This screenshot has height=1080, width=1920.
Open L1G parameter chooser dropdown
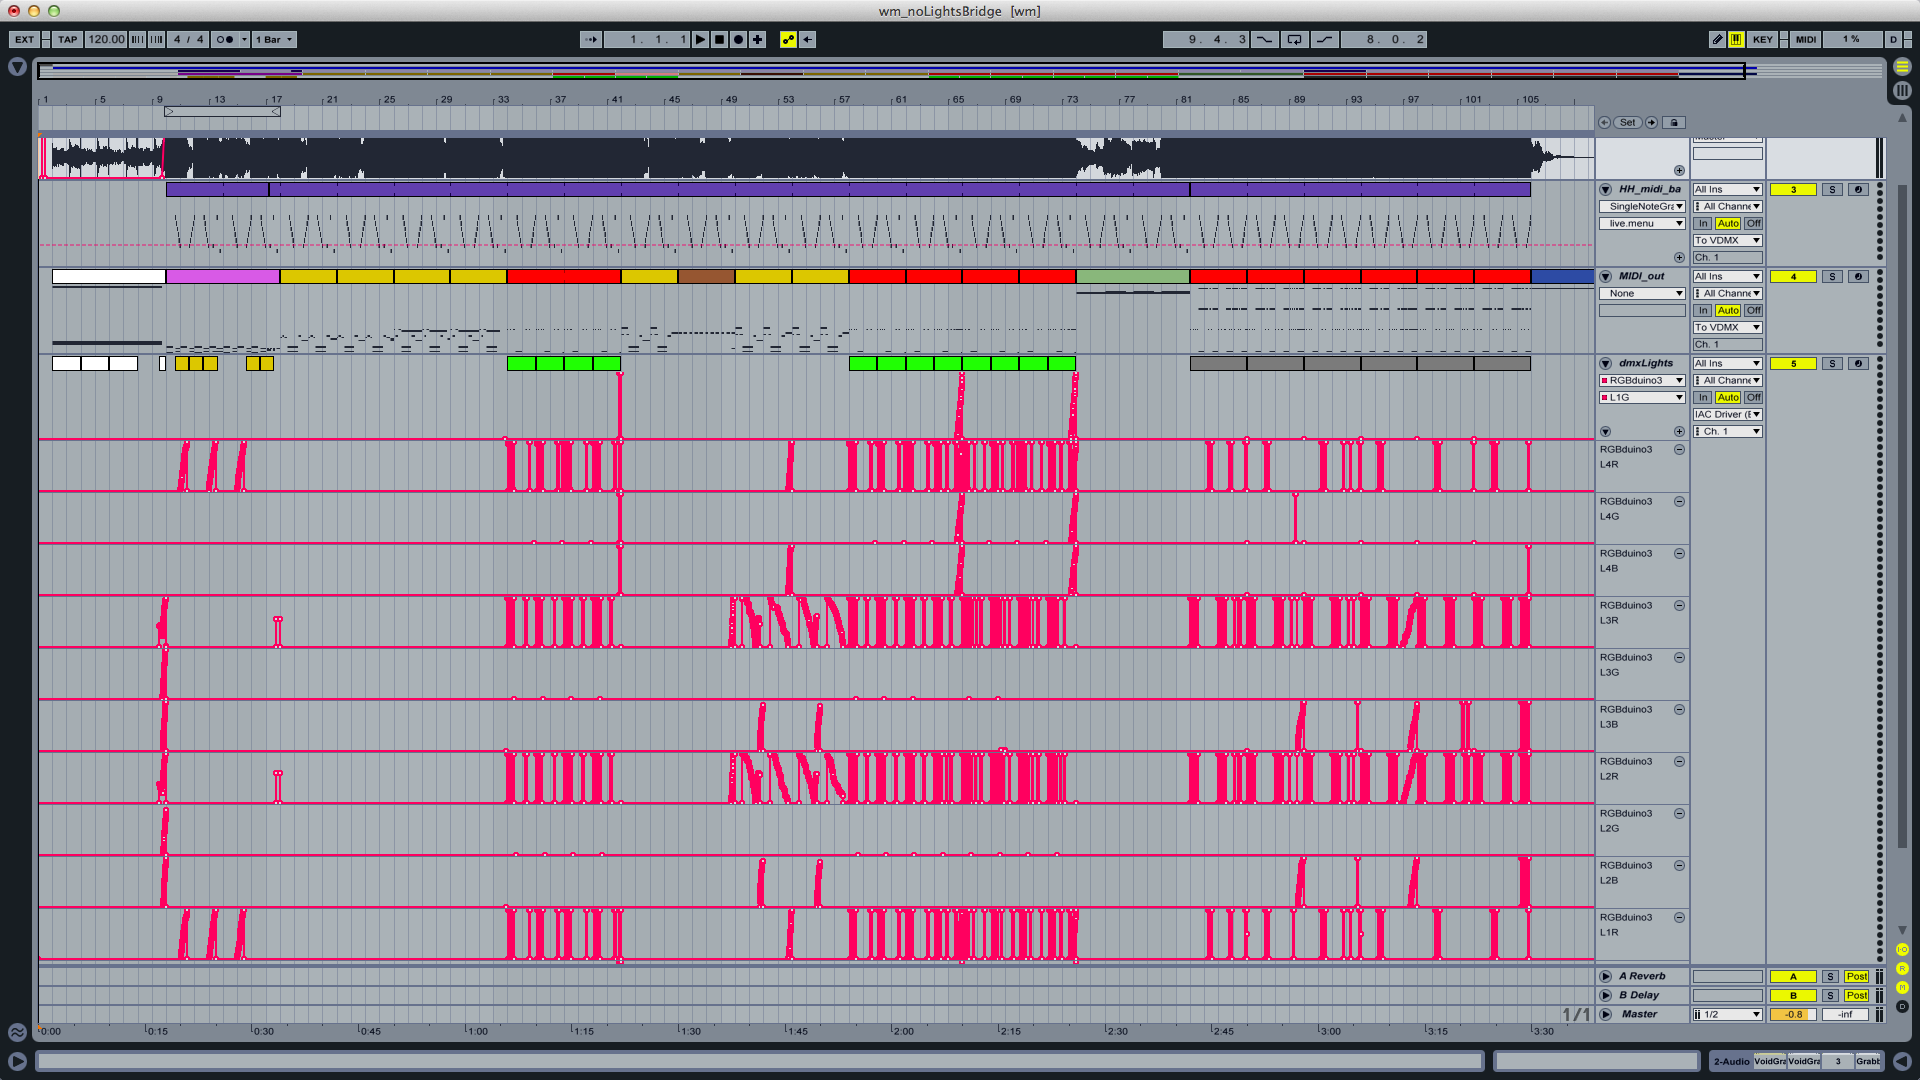tap(1642, 397)
